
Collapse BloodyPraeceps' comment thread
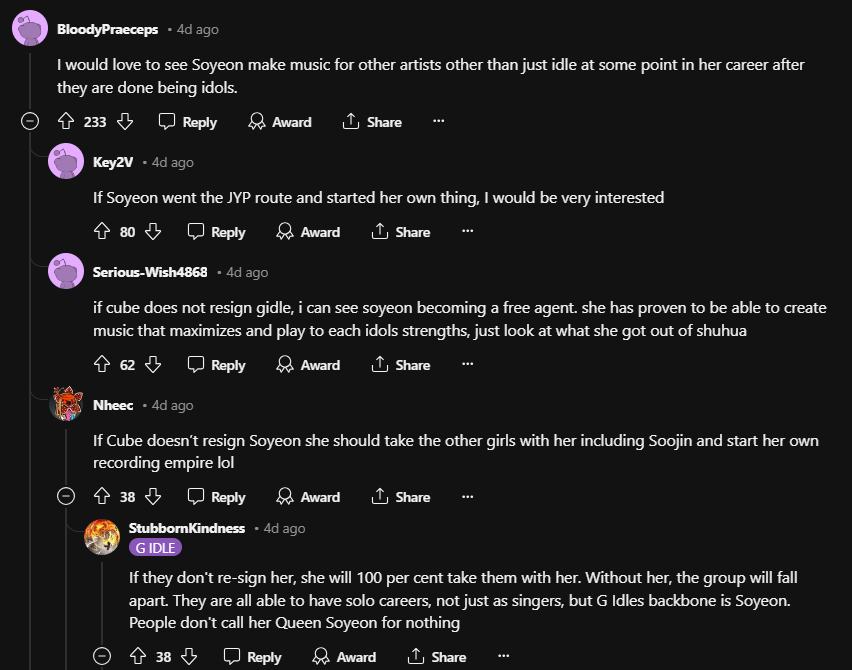point(30,122)
